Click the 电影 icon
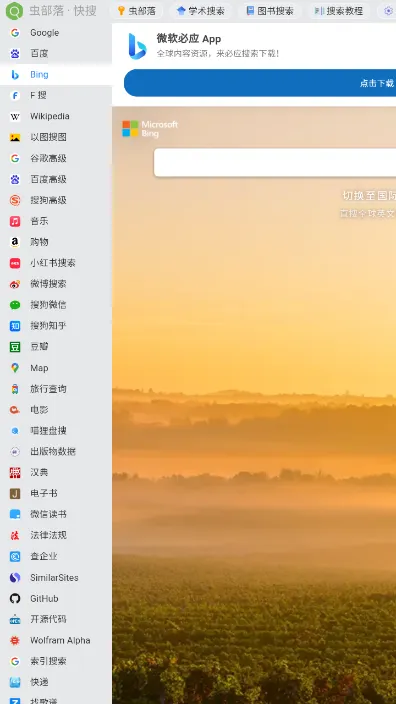Screen dimensions: 396x704 coord(15,410)
